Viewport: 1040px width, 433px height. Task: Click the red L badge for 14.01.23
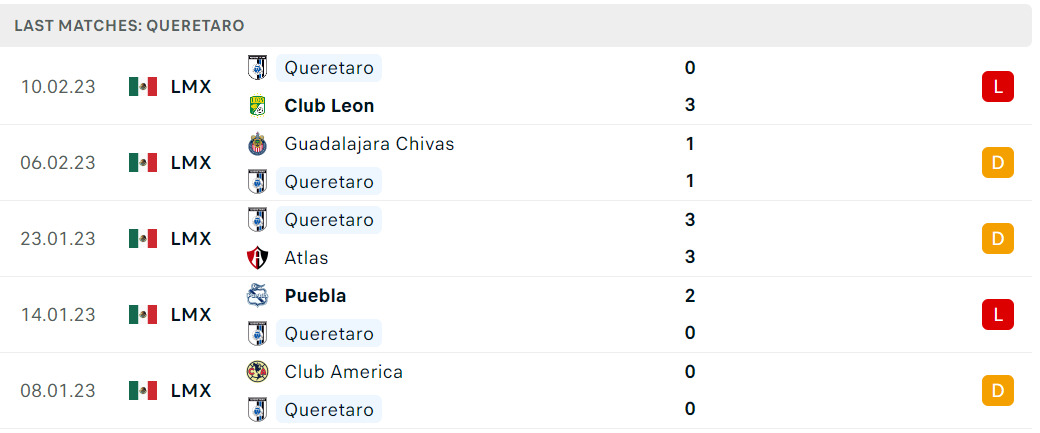click(x=998, y=314)
